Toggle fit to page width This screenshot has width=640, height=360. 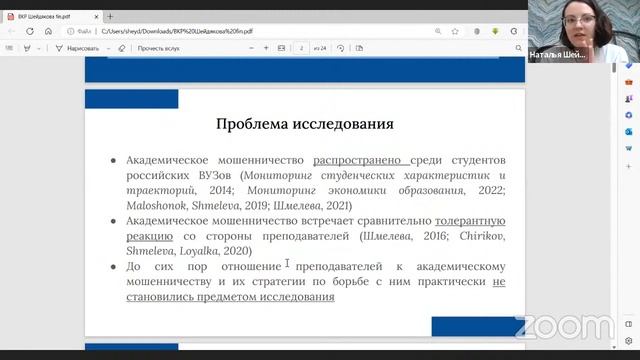coord(281,48)
